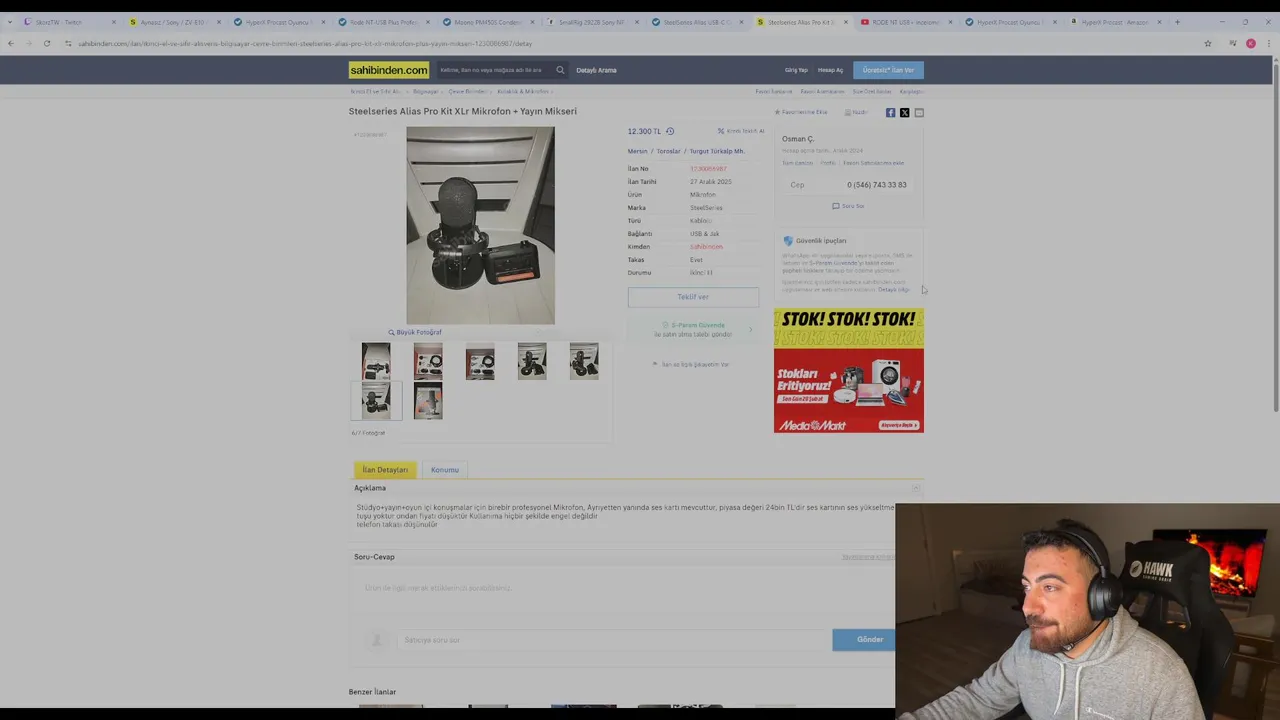Click the email share icon
This screenshot has height=720, width=1280.
point(919,113)
